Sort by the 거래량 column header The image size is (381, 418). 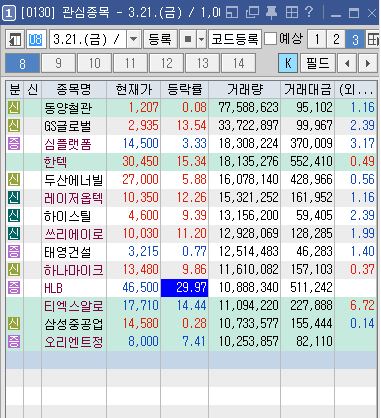pyautogui.click(x=245, y=89)
